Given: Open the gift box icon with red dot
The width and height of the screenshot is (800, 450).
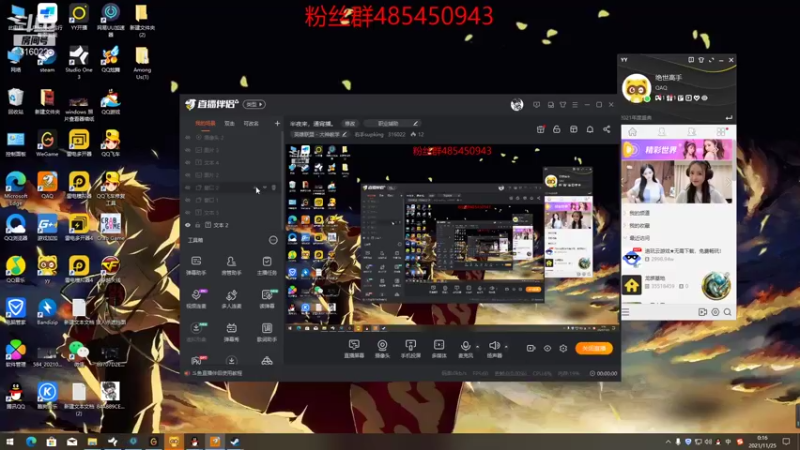Looking at the screenshot, I should 541,130.
